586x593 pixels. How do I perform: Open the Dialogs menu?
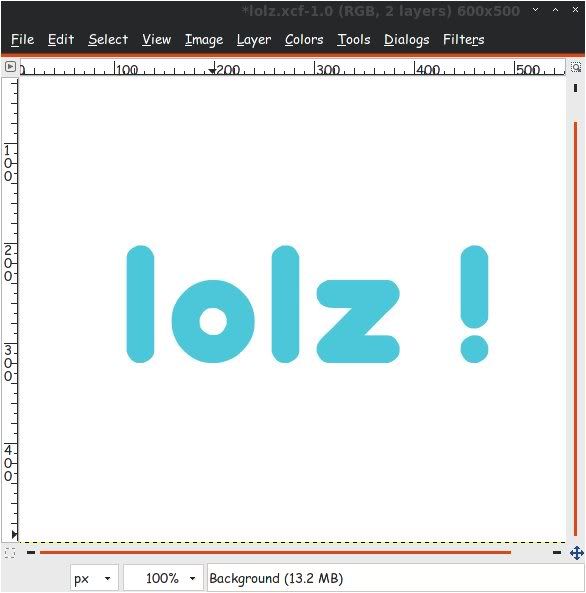pos(407,39)
